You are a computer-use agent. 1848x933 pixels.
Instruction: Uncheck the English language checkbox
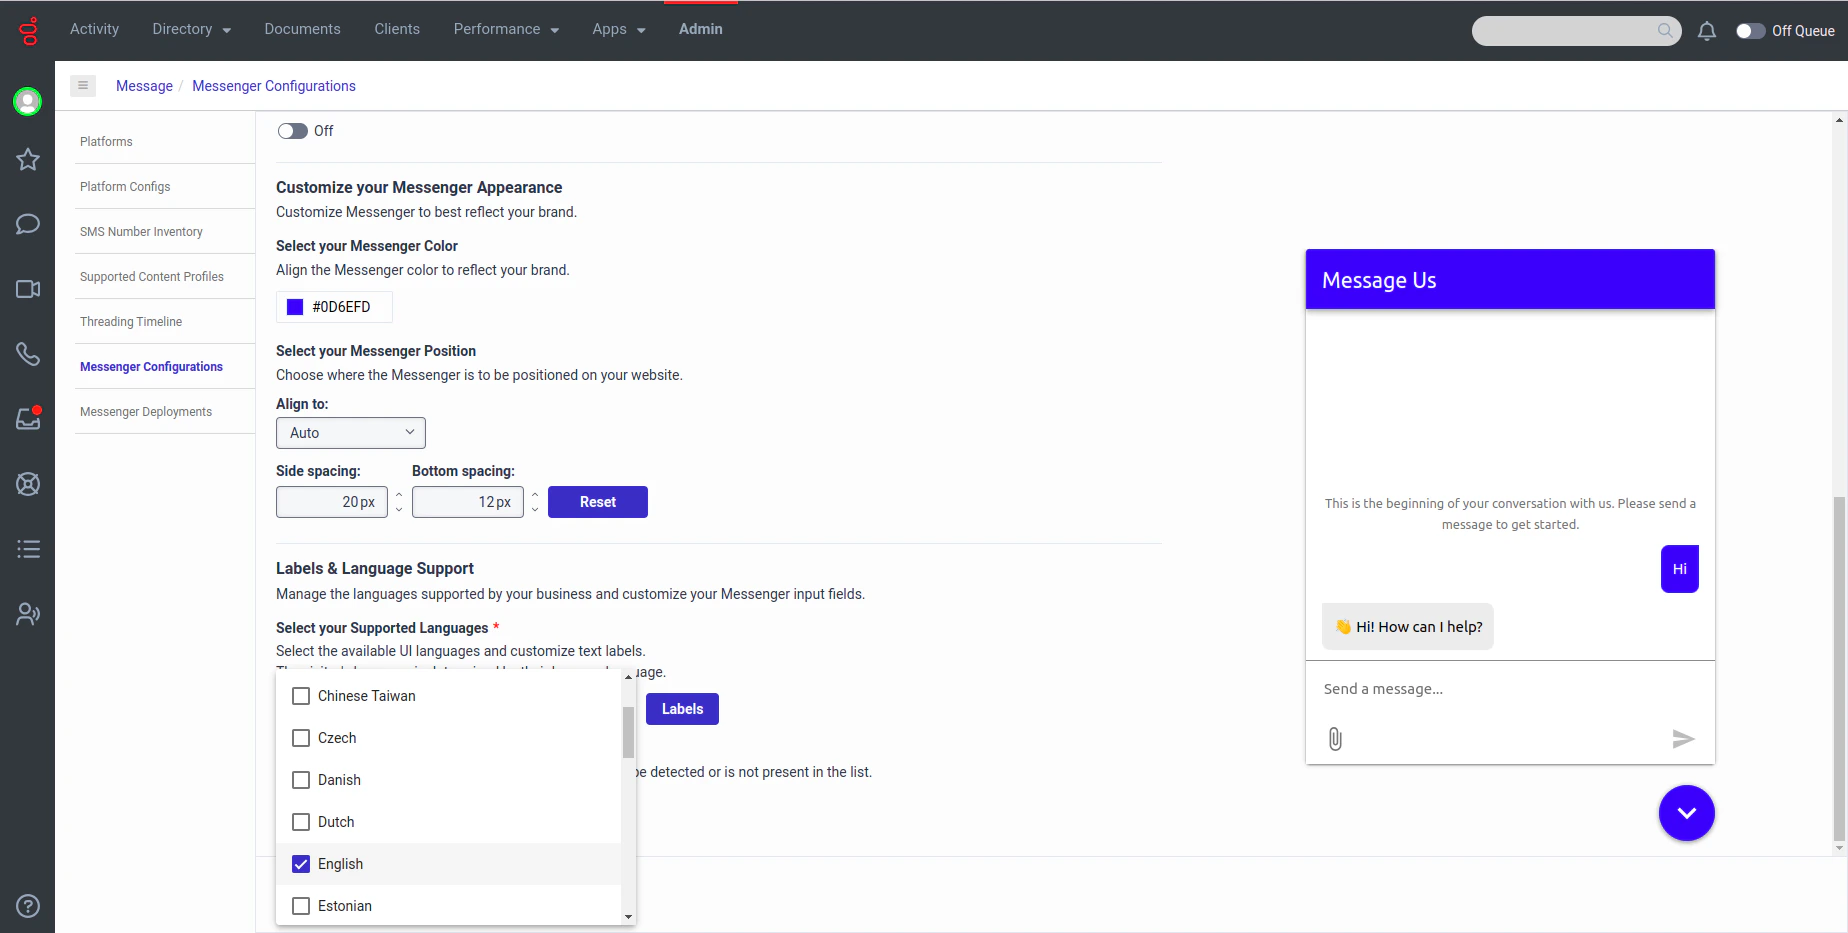pyautogui.click(x=301, y=864)
